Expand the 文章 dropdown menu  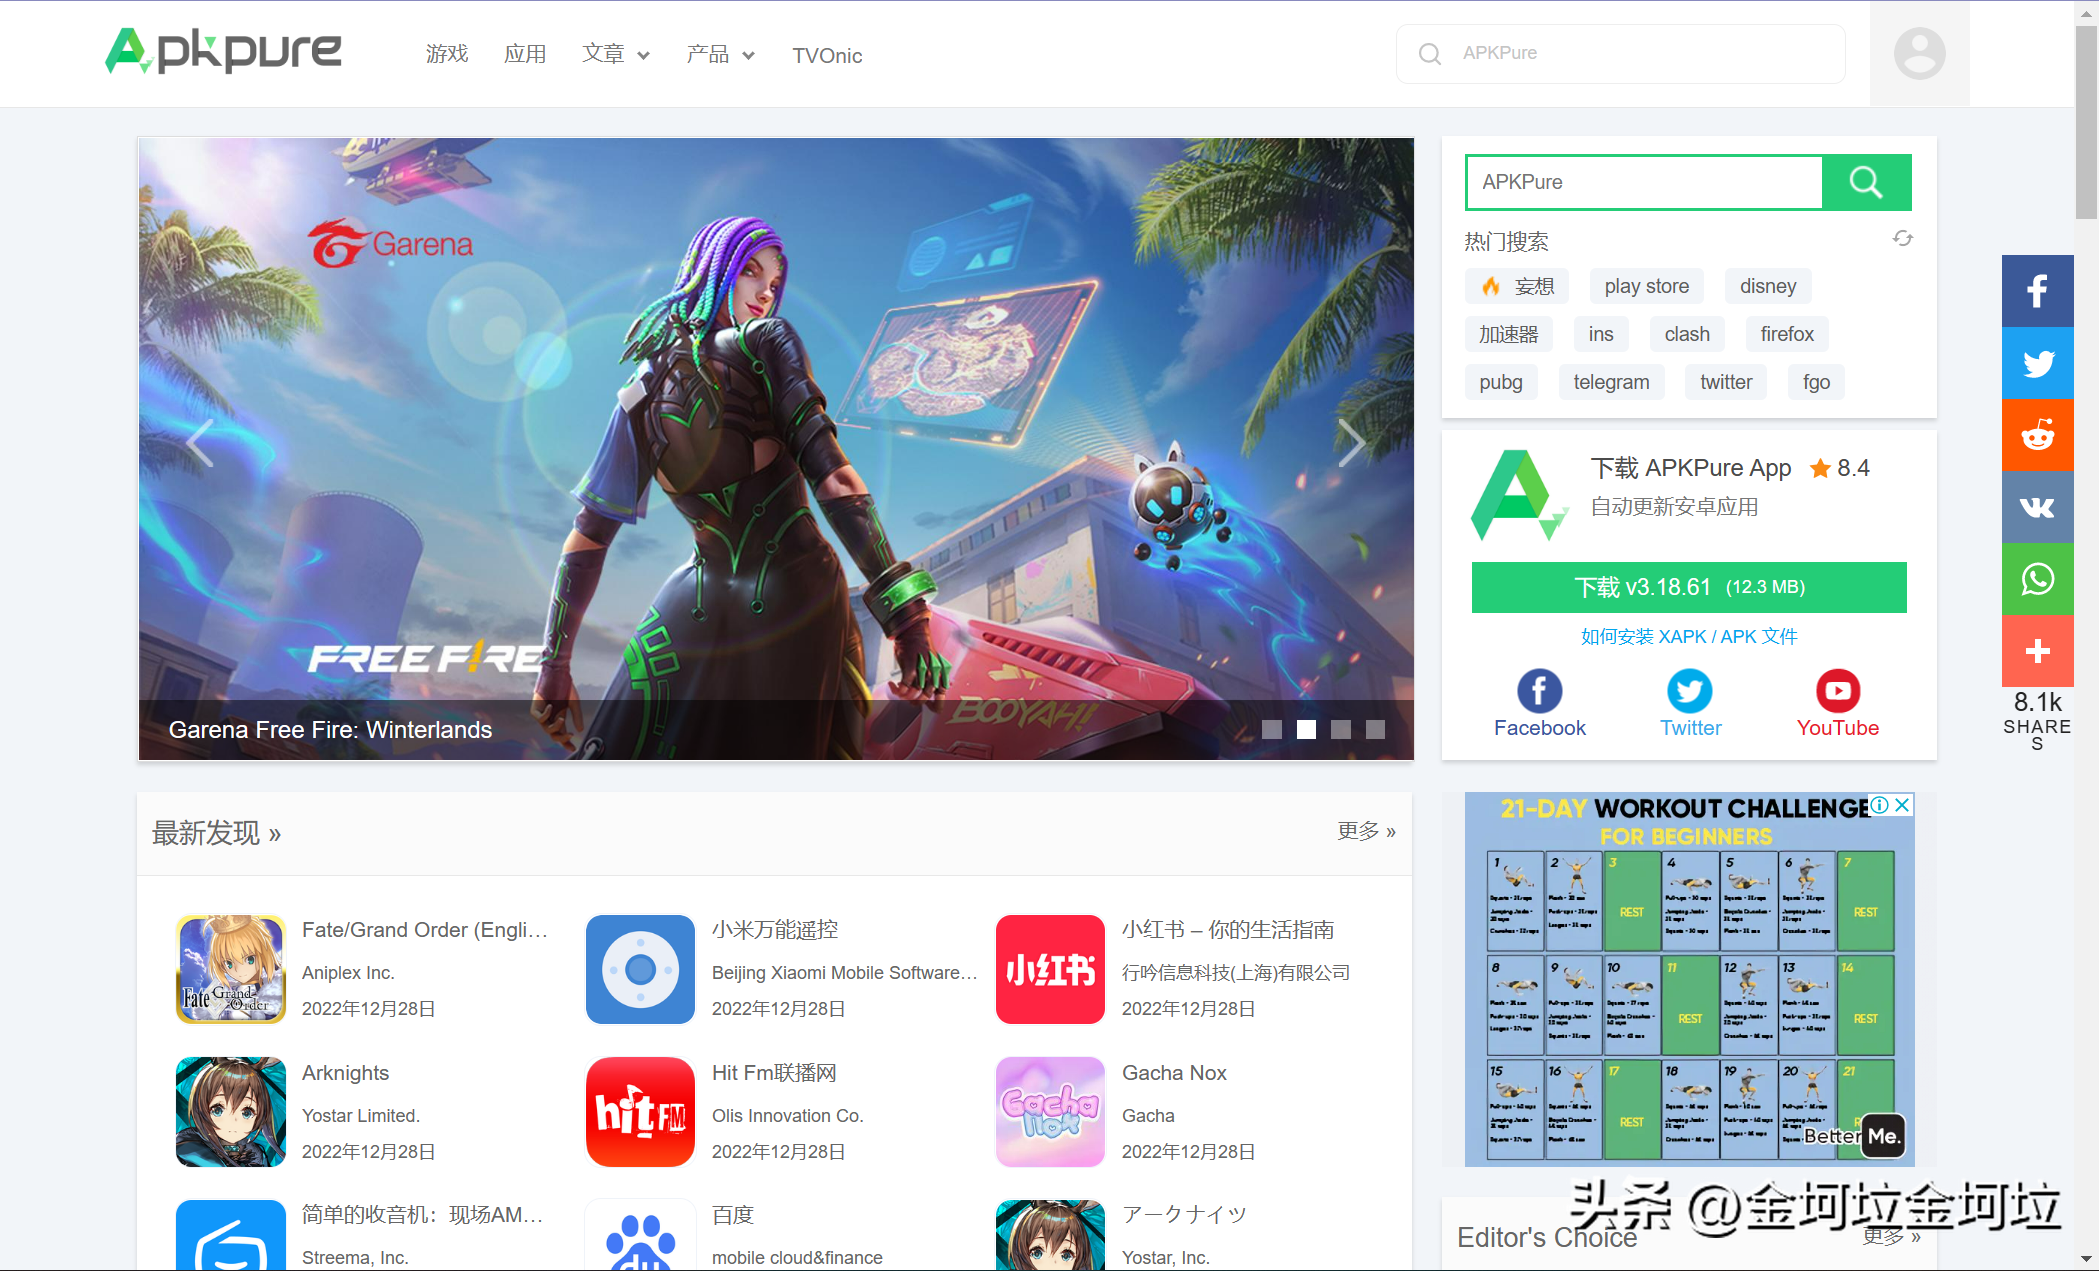pos(616,55)
